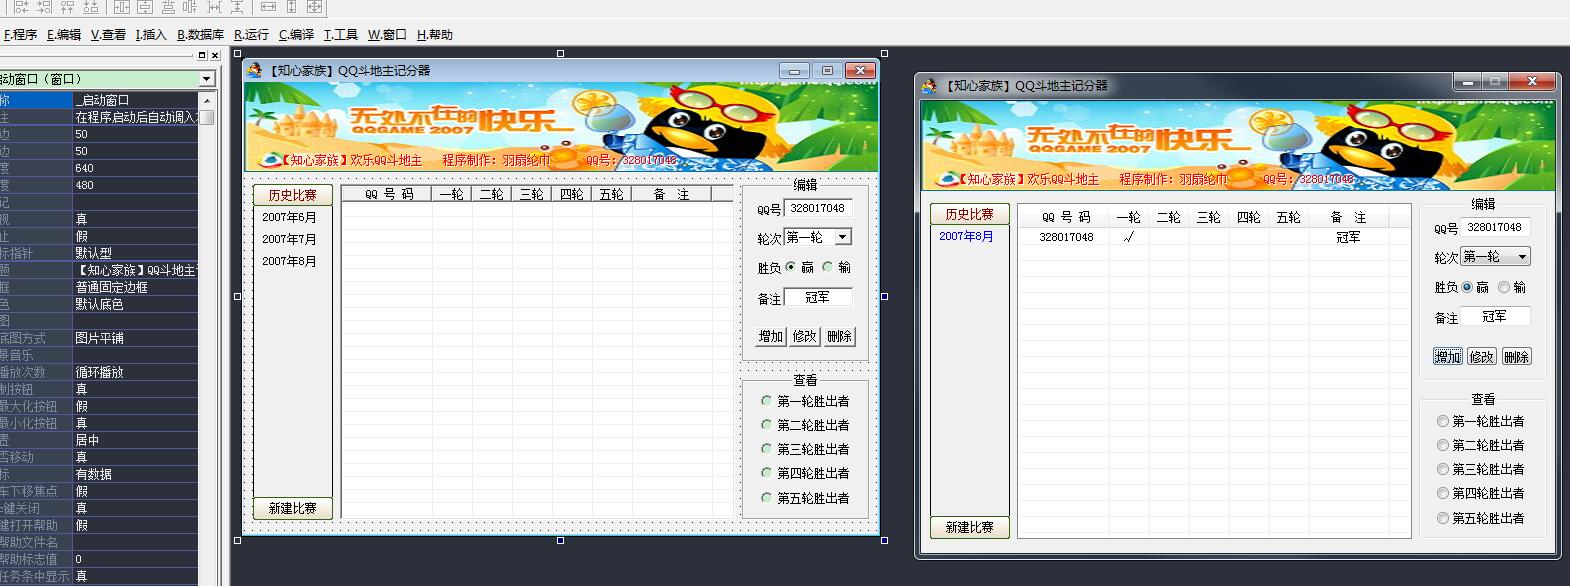
Task: Open the I.插入 menu
Action: (151, 35)
